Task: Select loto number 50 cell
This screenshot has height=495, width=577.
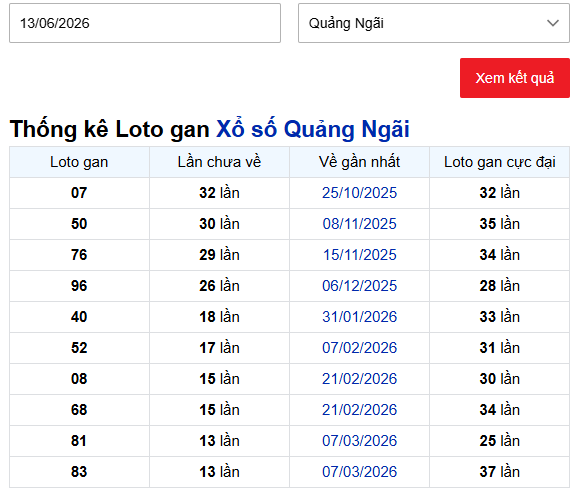Action: tap(79, 224)
